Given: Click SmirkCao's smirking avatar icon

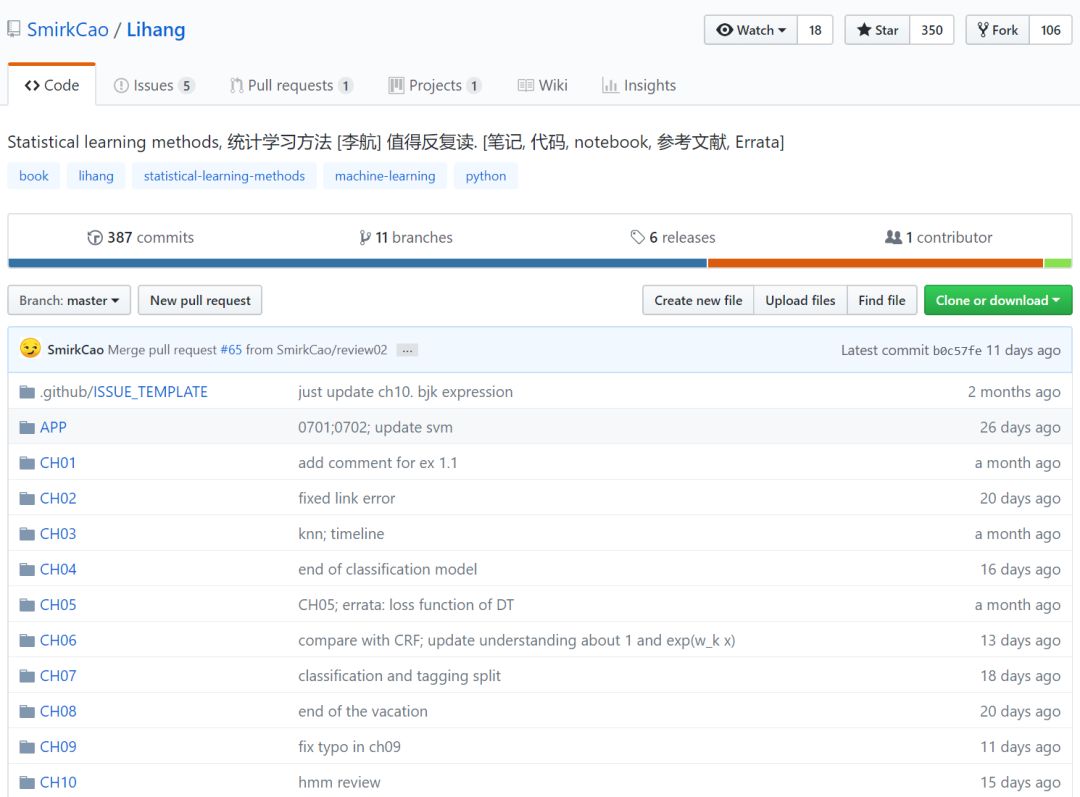Looking at the screenshot, I should pos(30,349).
